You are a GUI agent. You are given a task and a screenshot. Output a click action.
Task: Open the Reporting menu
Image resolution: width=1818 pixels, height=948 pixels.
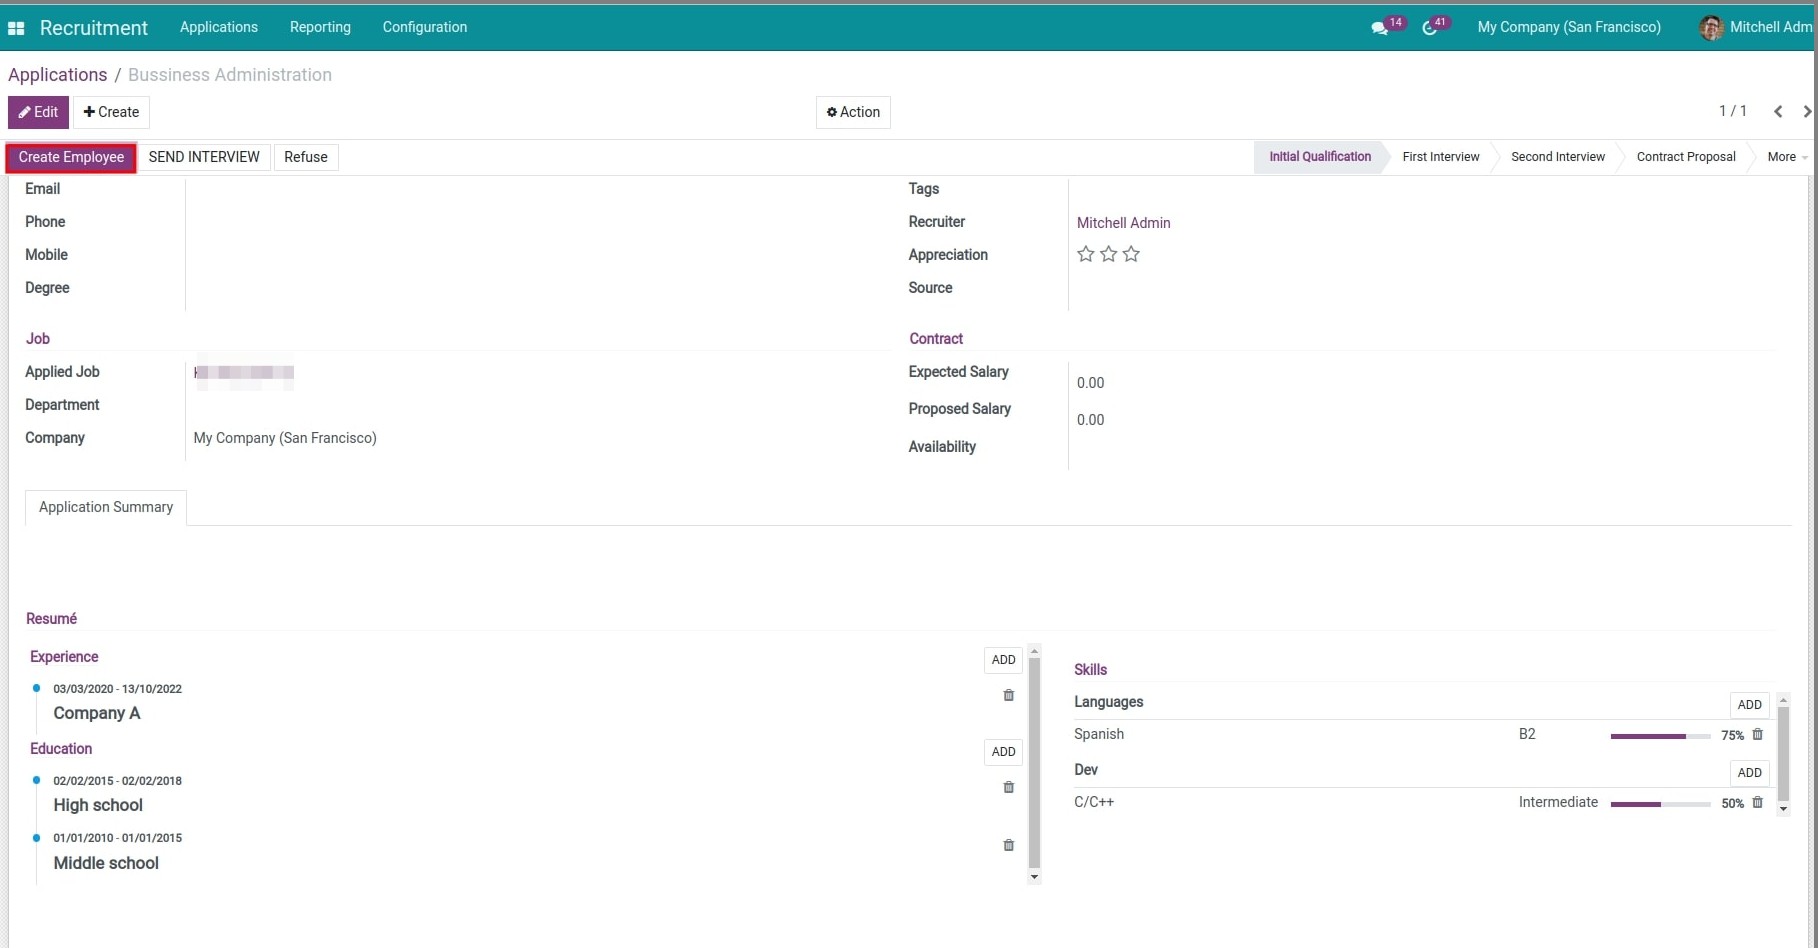coord(320,27)
